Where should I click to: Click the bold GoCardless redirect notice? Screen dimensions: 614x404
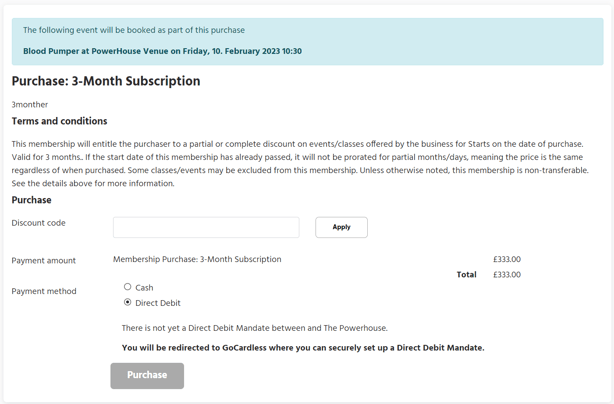[x=302, y=348]
